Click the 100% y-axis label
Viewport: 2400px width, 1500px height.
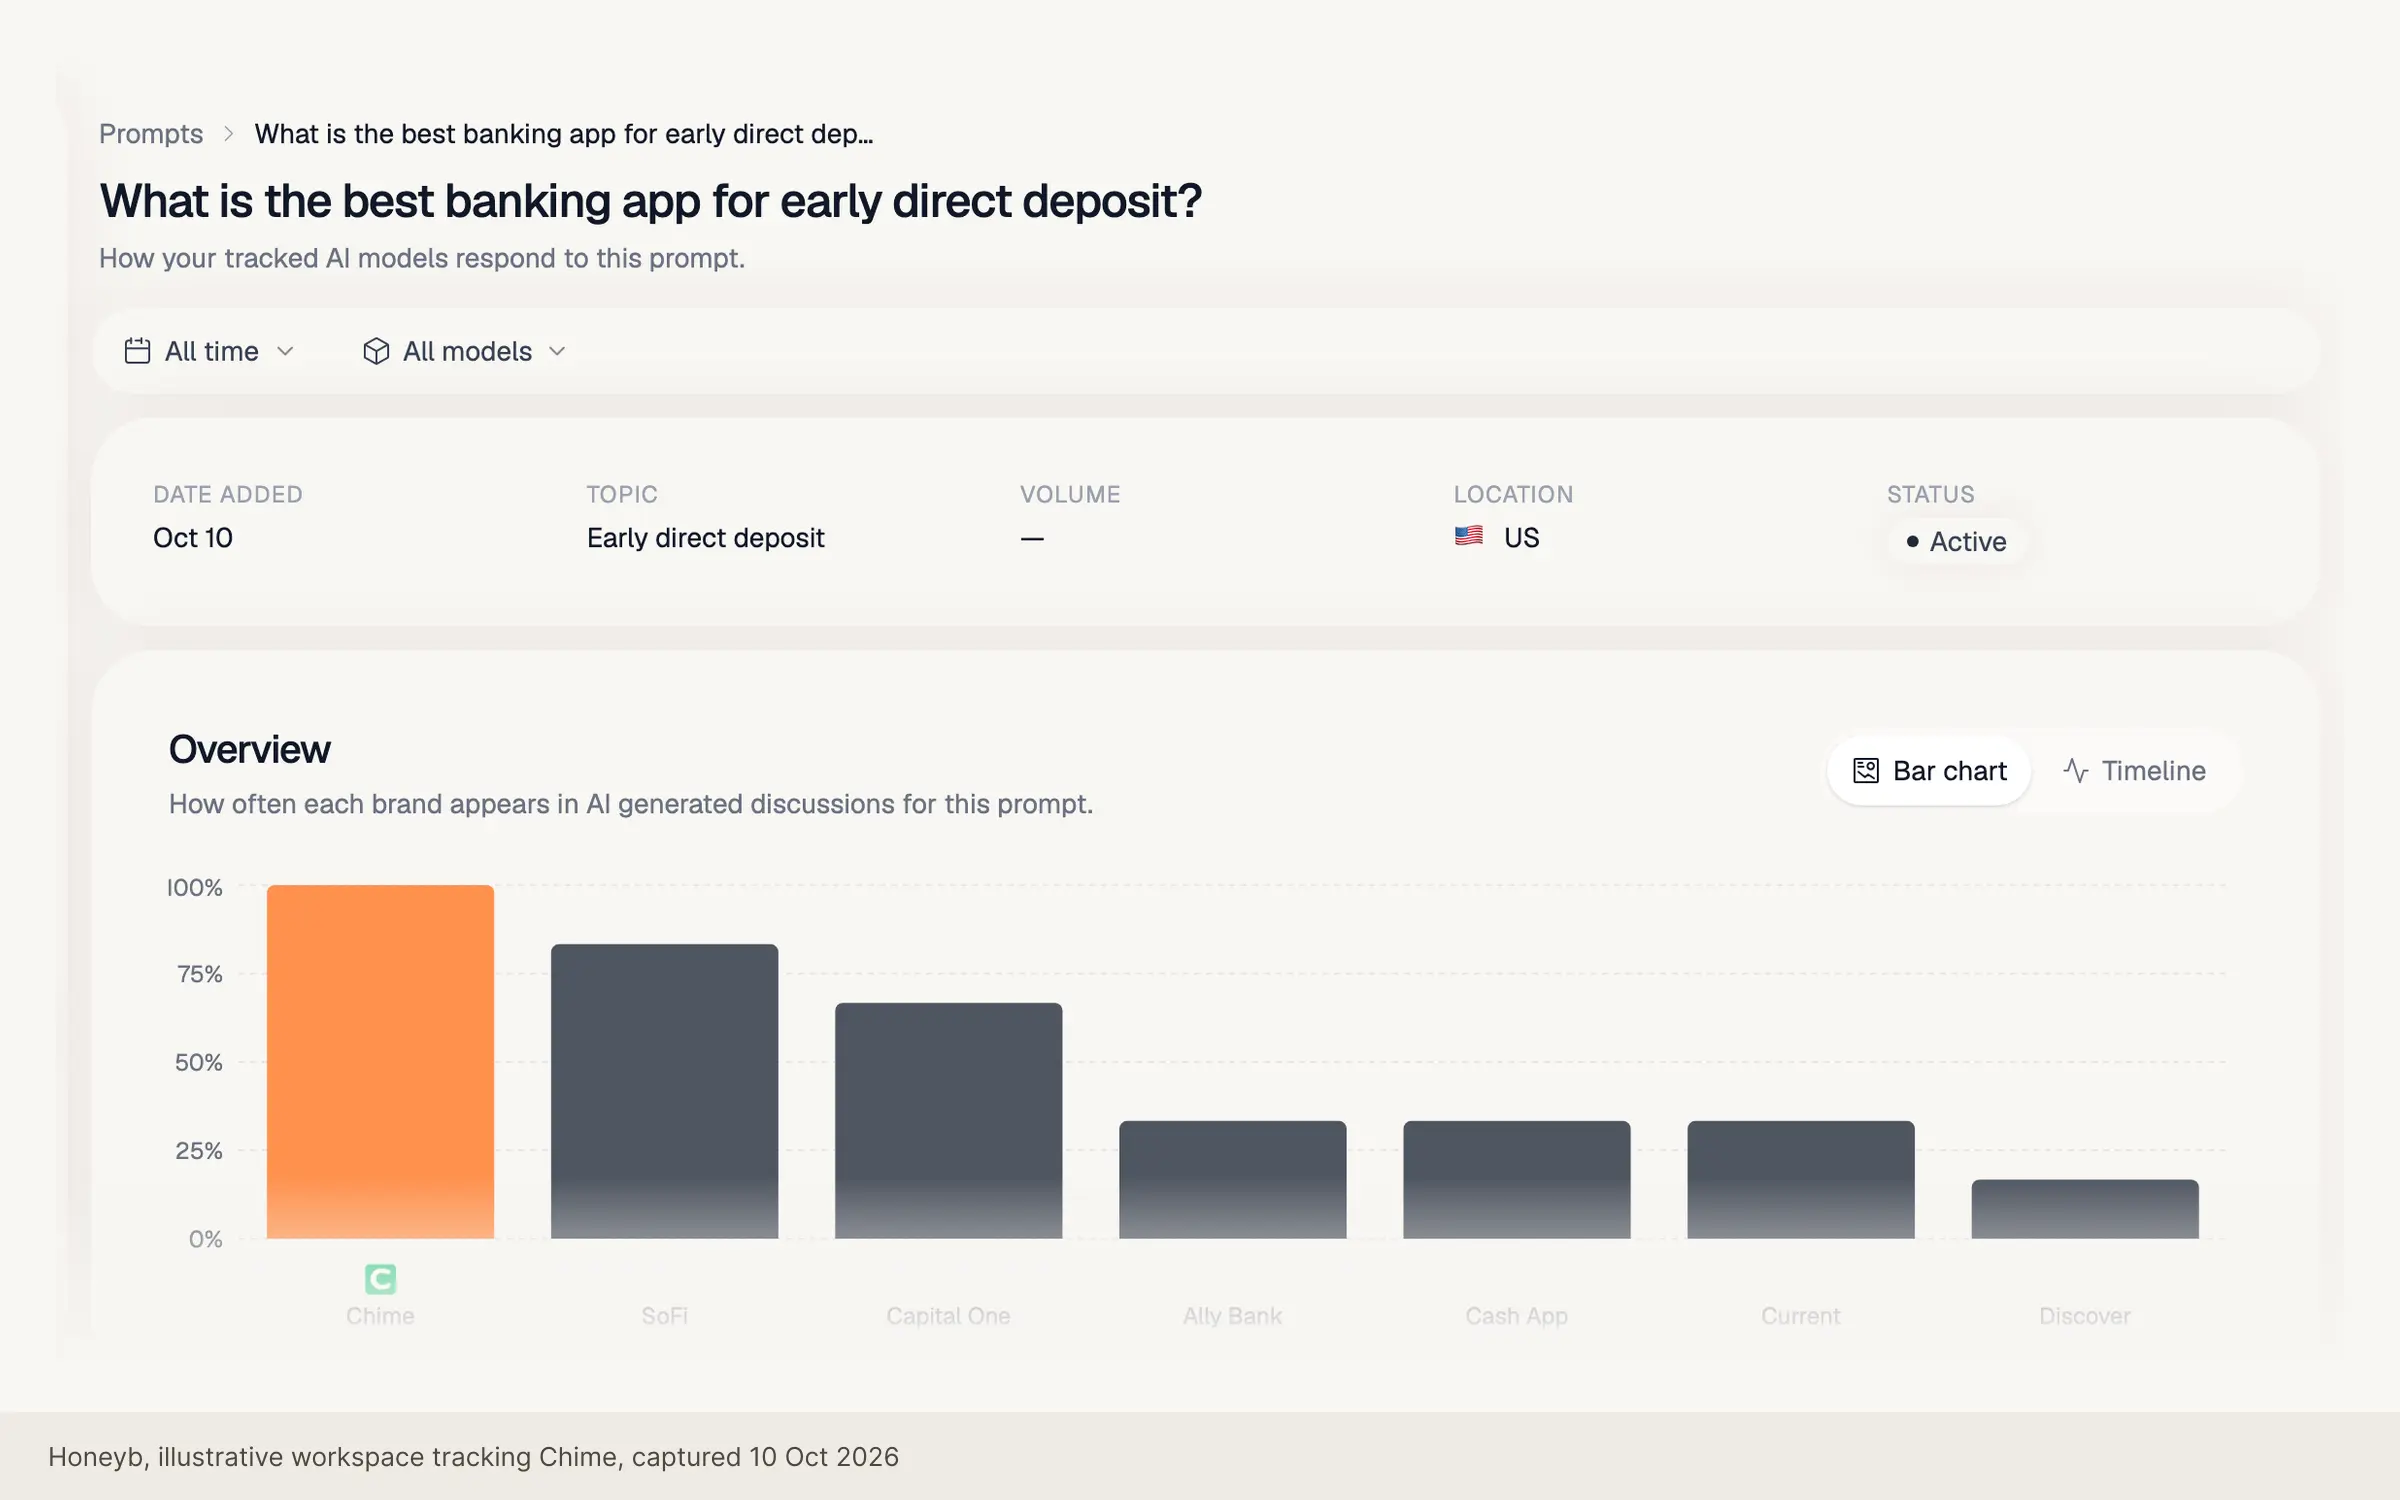point(195,887)
